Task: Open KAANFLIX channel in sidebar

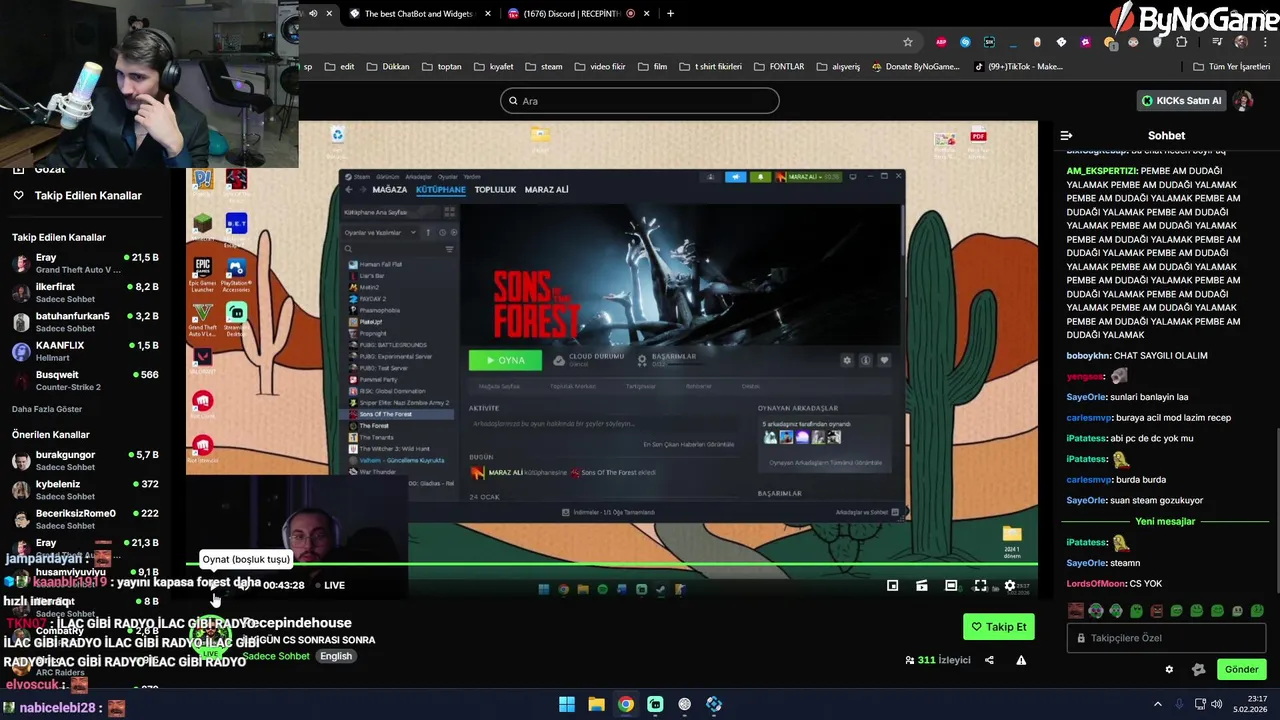Action: point(85,351)
